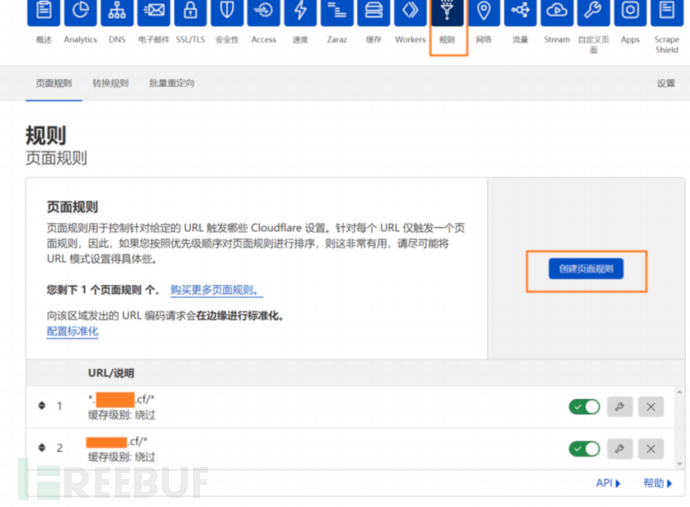Open the 速度 lightning icon
The height and width of the screenshot is (507, 690).
coord(300,12)
